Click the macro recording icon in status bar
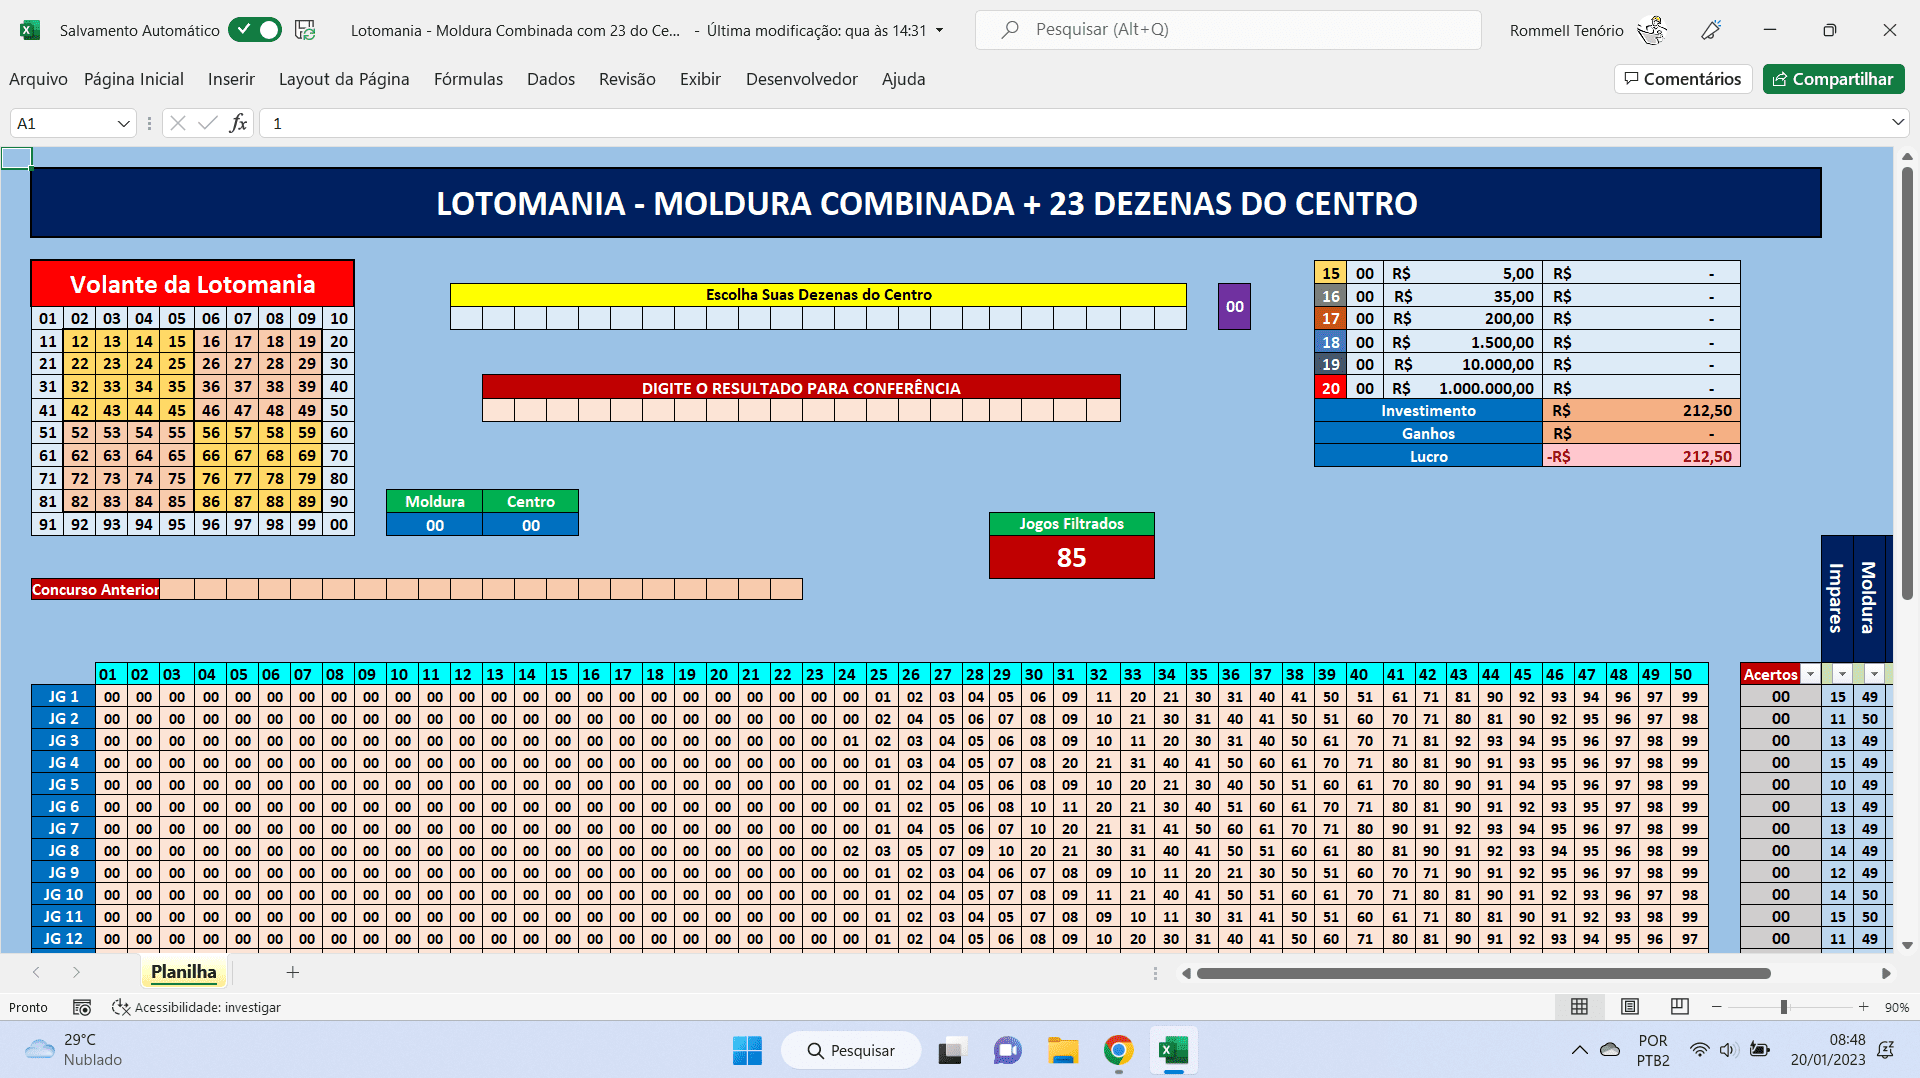The image size is (1920, 1078). 82,1007
